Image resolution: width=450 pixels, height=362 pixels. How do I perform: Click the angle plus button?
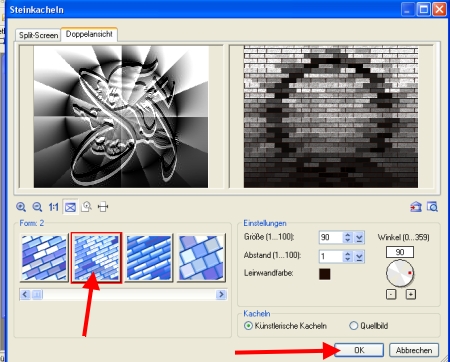(411, 294)
